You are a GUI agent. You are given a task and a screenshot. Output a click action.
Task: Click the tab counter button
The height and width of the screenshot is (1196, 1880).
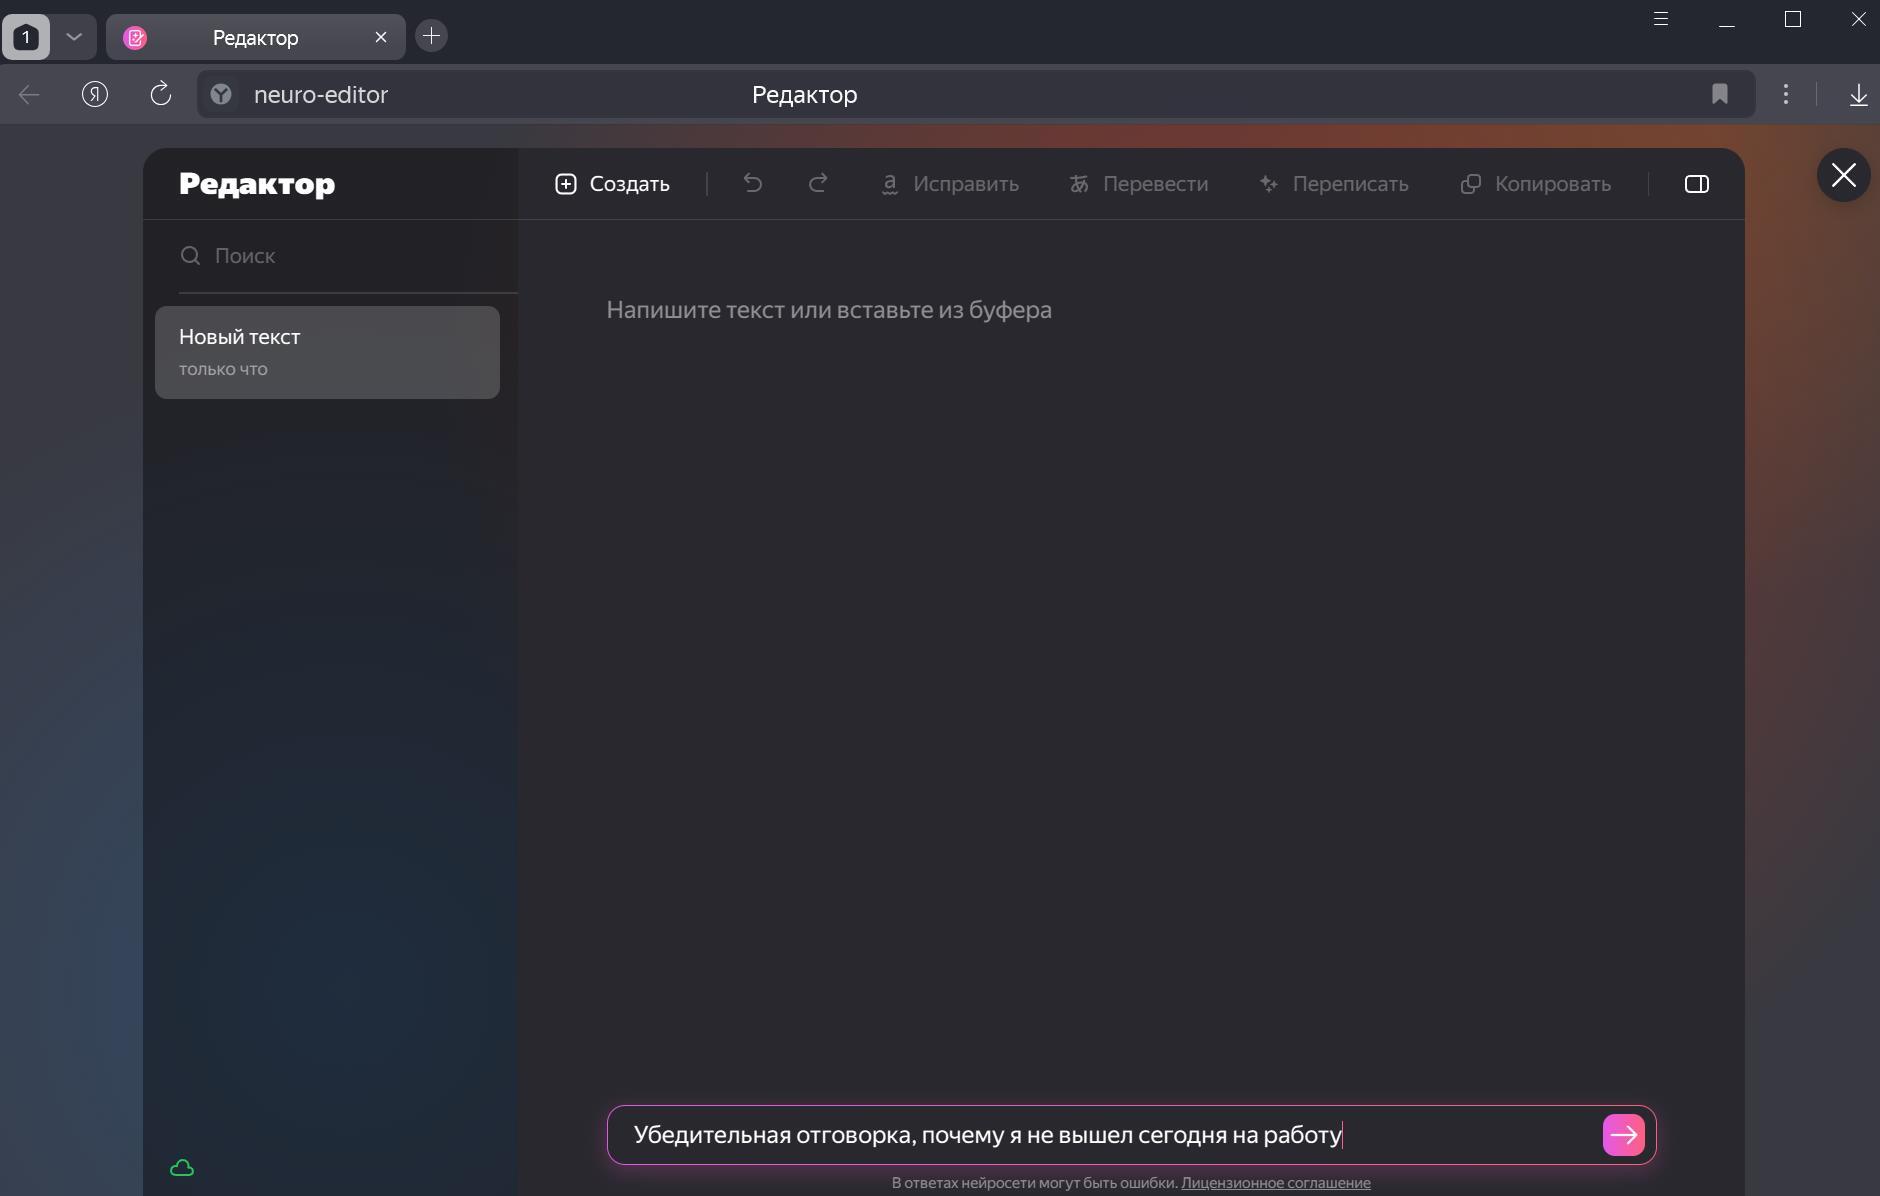click(26, 37)
